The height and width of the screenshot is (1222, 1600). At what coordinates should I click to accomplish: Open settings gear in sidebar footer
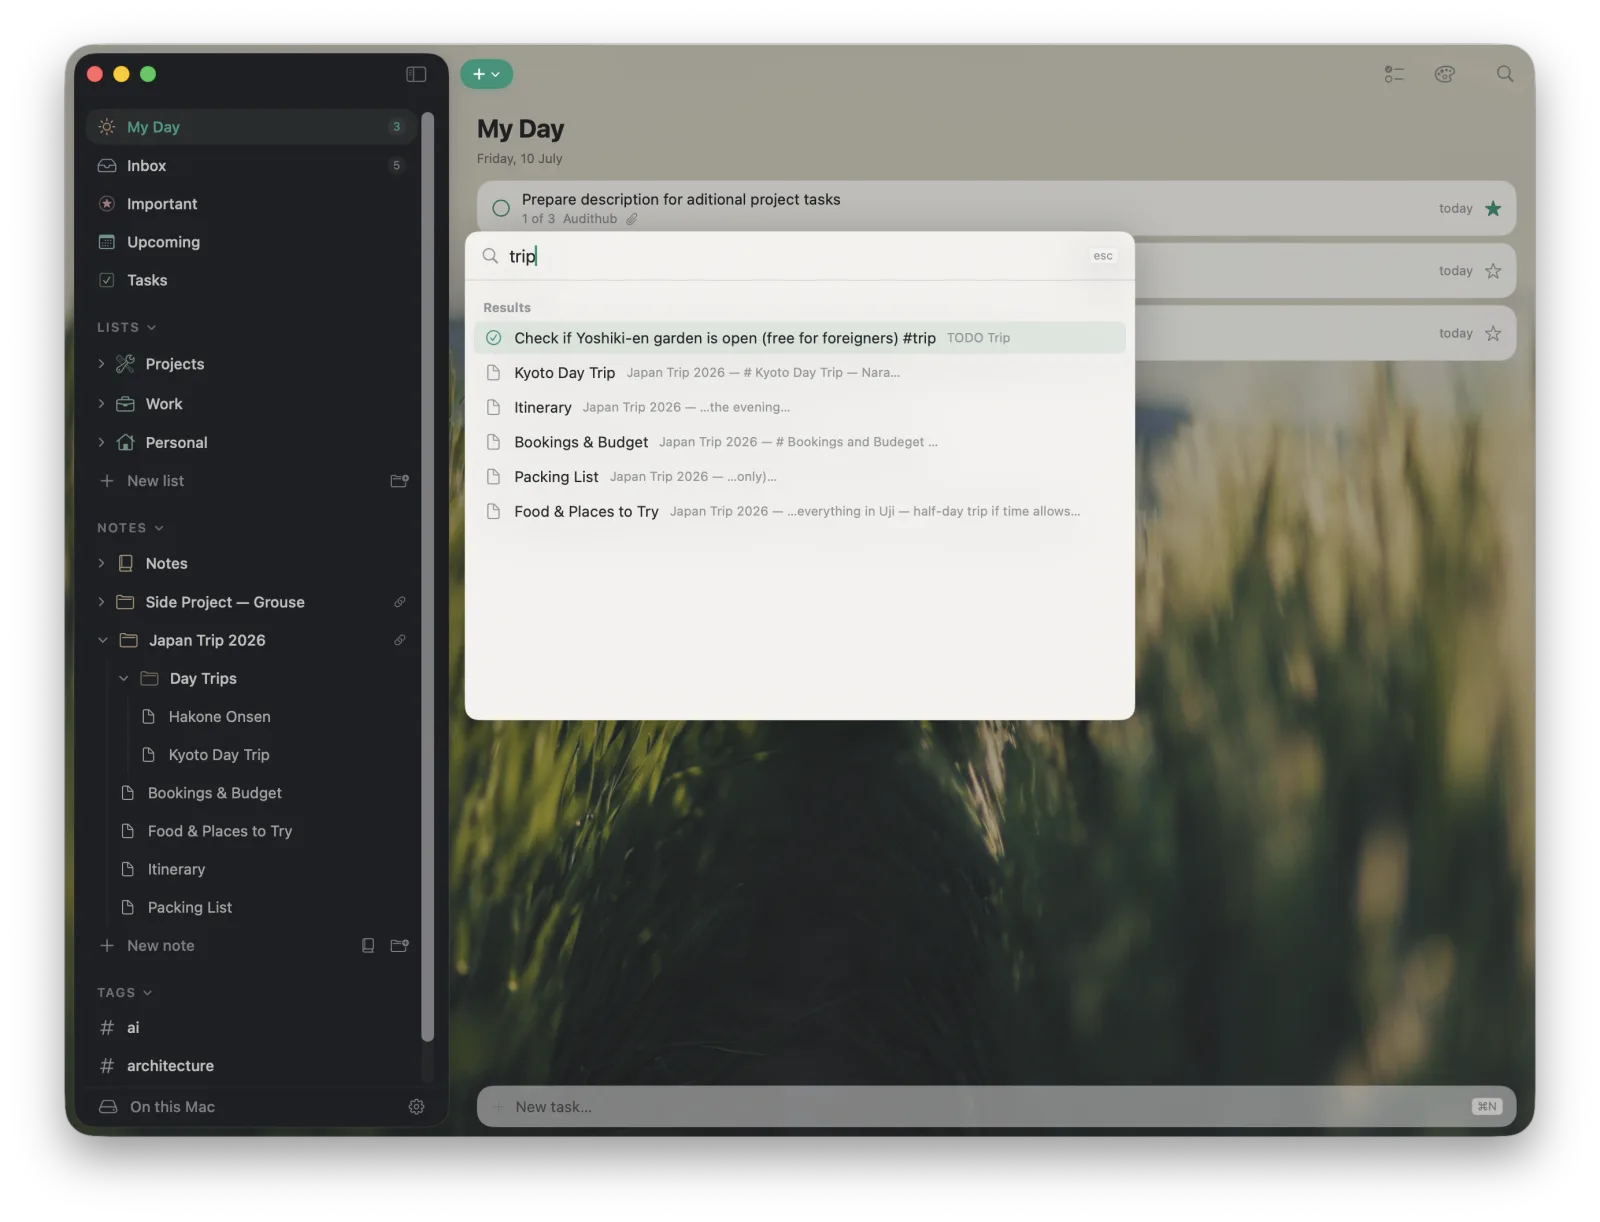pos(416,1107)
